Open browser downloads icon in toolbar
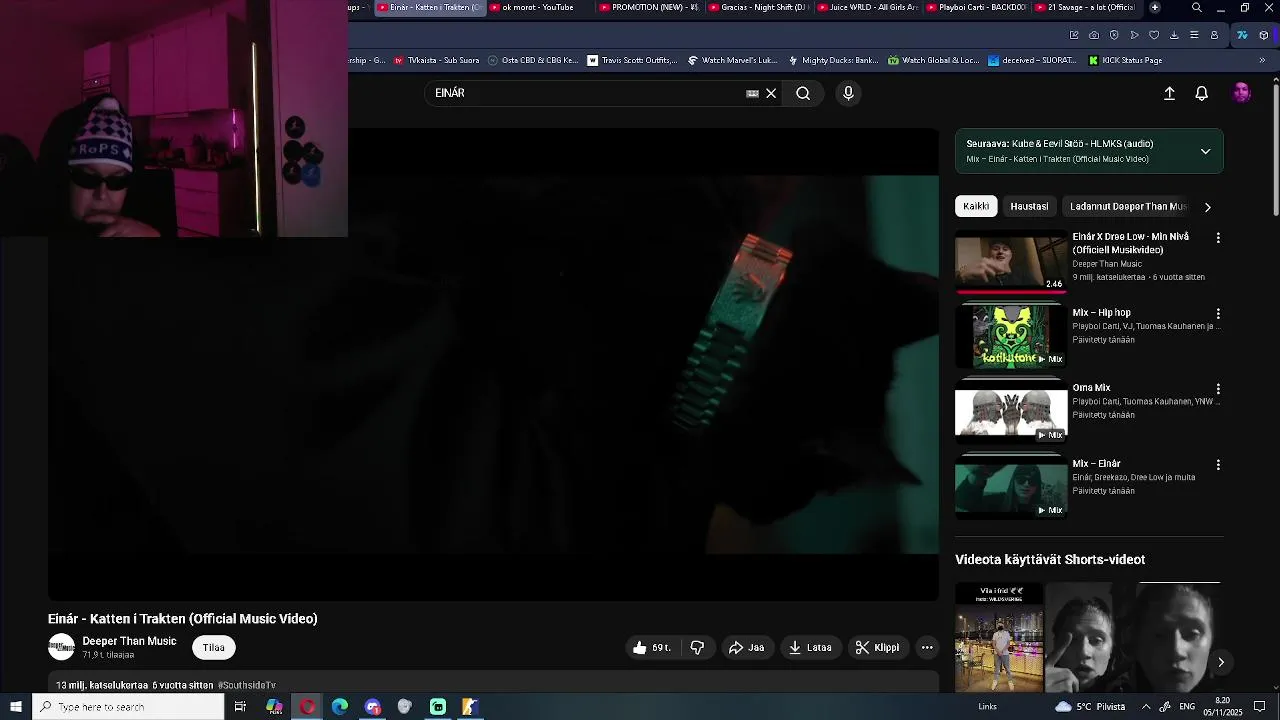Image resolution: width=1280 pixels, height=720 pixels. coord(1174,35)
